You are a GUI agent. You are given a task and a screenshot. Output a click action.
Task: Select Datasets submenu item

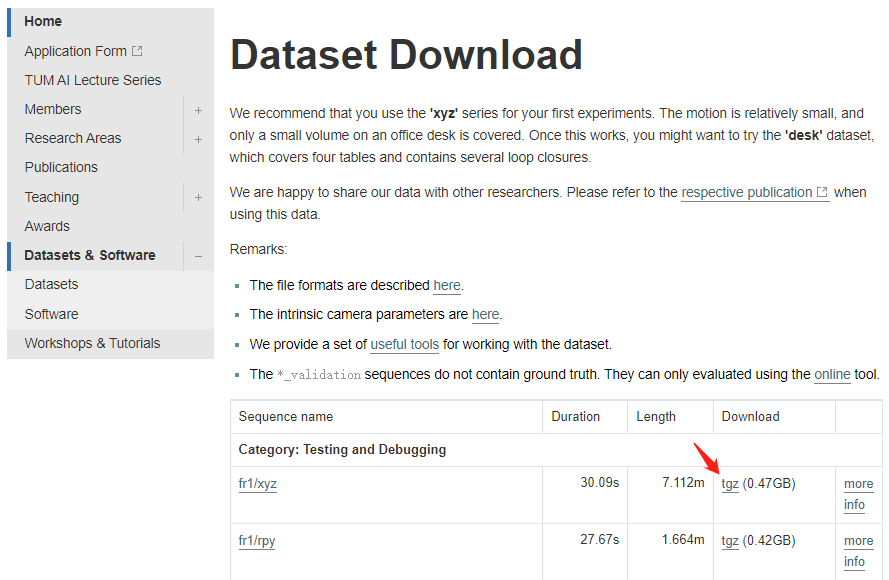point(51,284)
